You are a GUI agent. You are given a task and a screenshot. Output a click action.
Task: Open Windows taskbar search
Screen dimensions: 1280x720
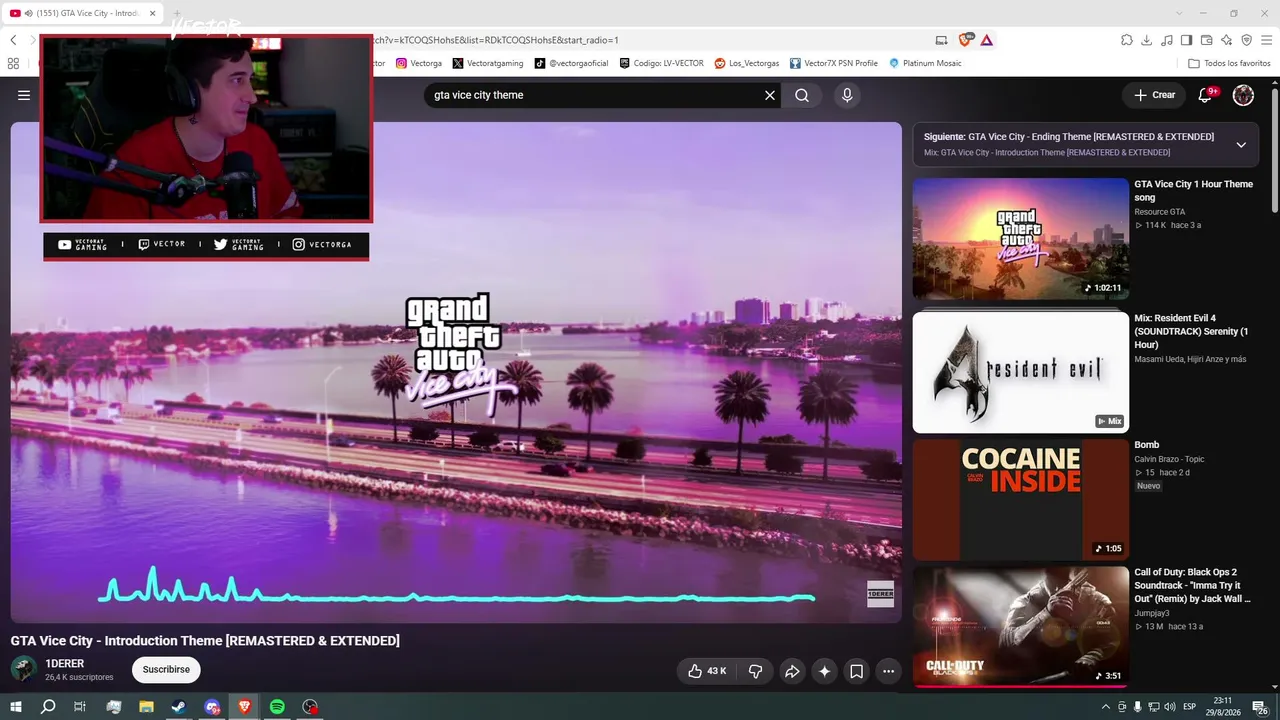coord(48,707)
